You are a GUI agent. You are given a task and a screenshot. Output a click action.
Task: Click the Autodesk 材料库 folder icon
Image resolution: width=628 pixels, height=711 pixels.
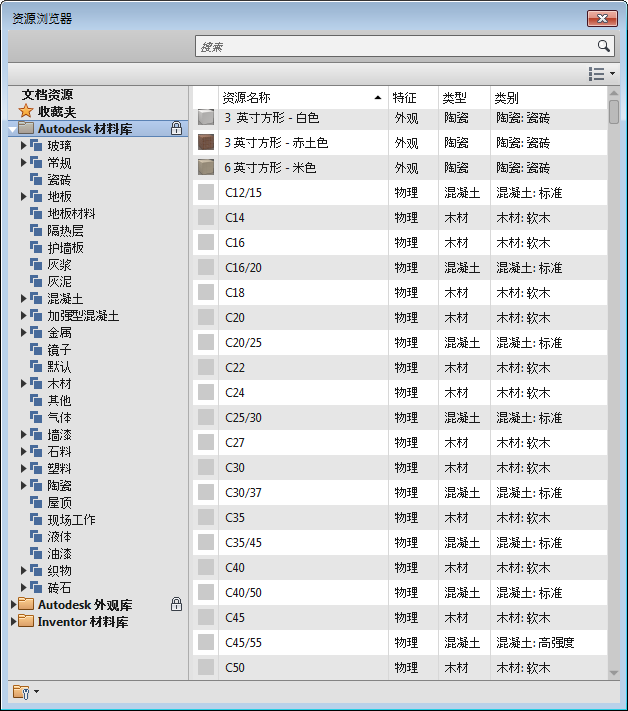tap(26, 128)
